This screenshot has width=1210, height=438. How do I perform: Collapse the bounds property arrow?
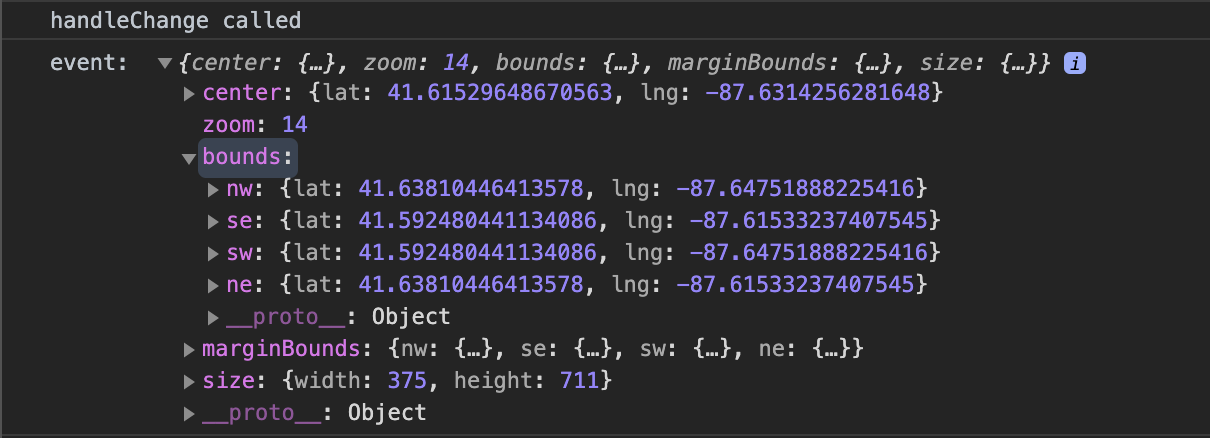pos(189,157)
